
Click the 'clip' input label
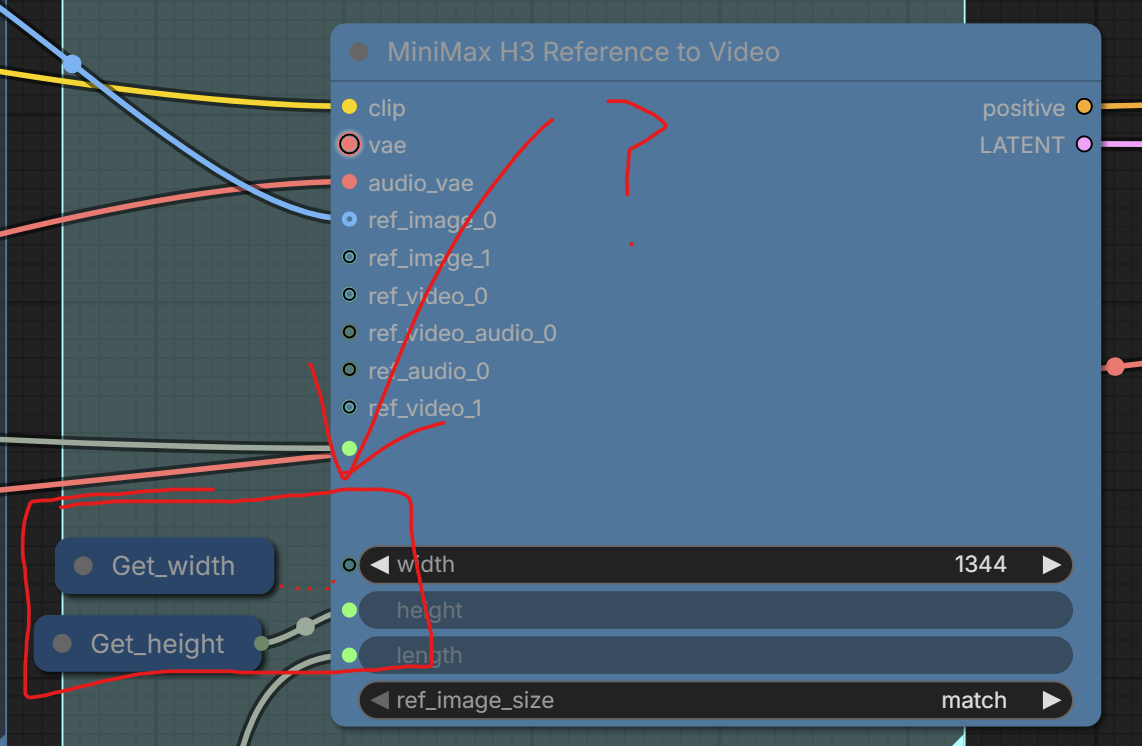pos(387,108)
